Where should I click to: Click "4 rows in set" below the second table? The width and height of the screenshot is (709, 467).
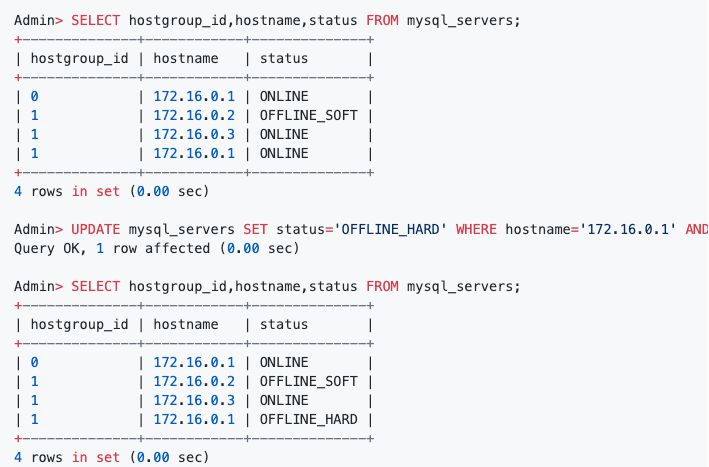(67, 457)
